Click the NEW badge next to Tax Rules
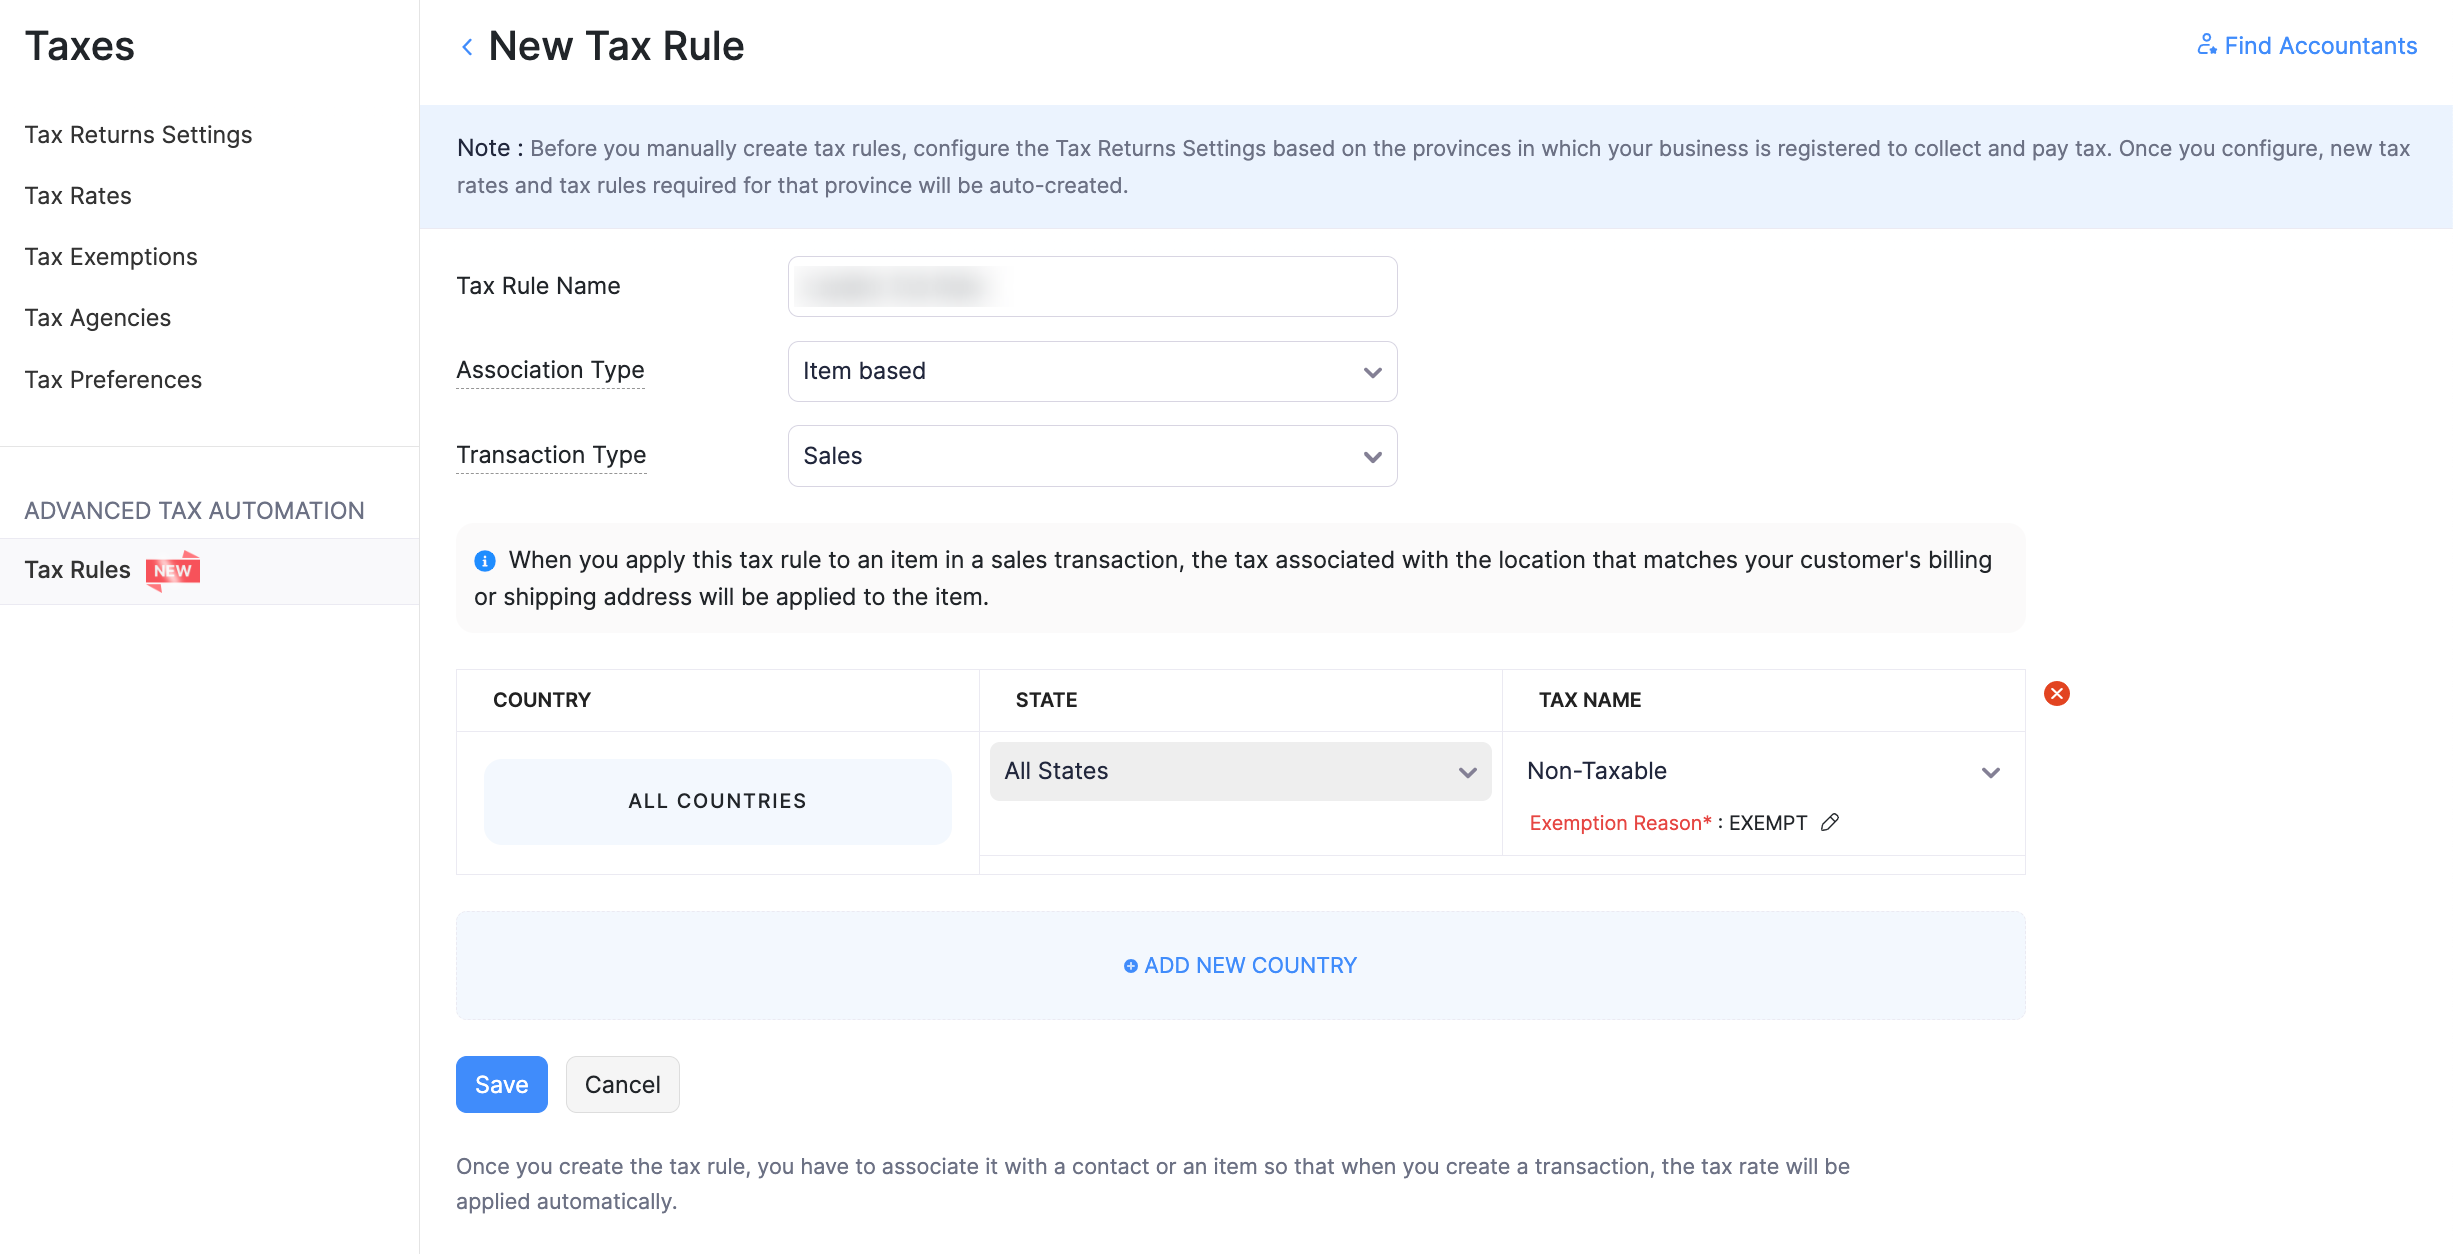2453x1254 pixels. point(173,571)
